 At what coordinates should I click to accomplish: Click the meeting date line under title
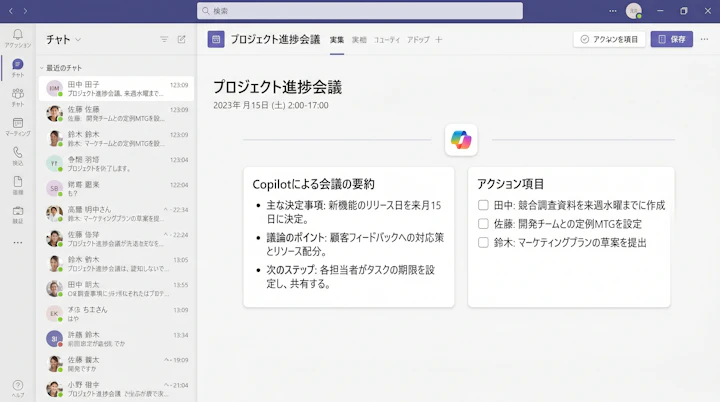pos(270,105)
